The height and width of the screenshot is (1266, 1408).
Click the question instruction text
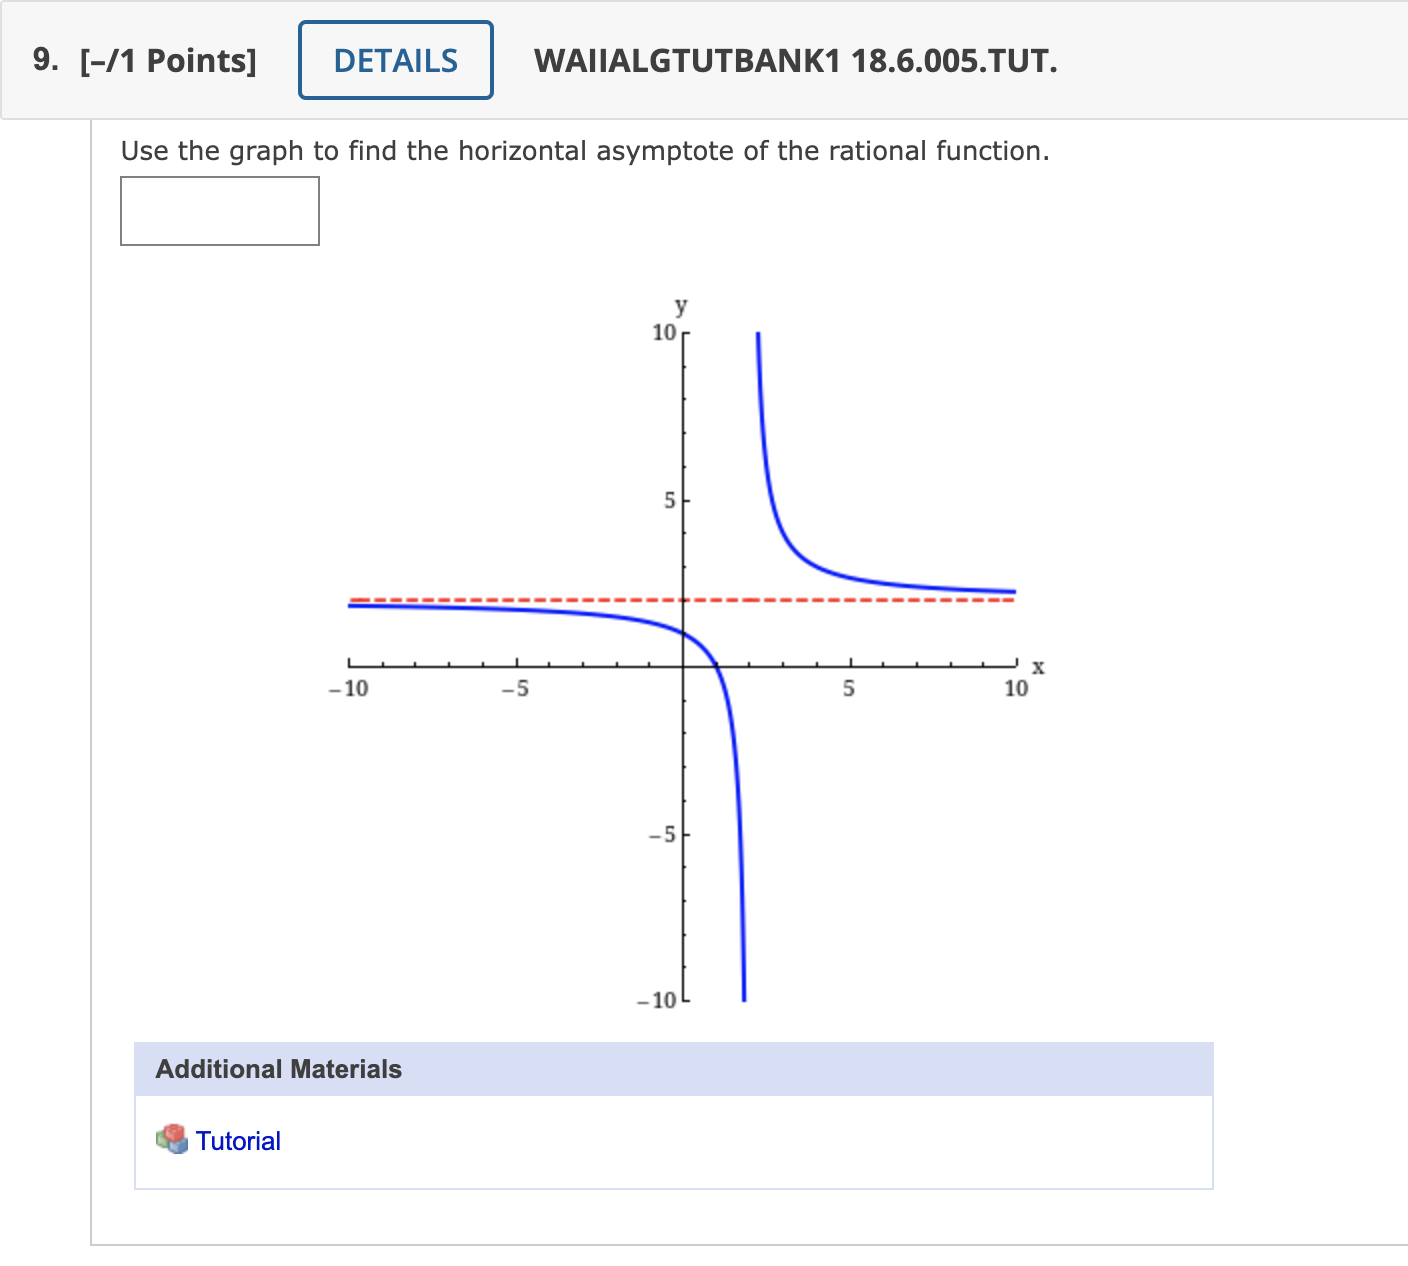pyautogui.click(x=584, y=151)
